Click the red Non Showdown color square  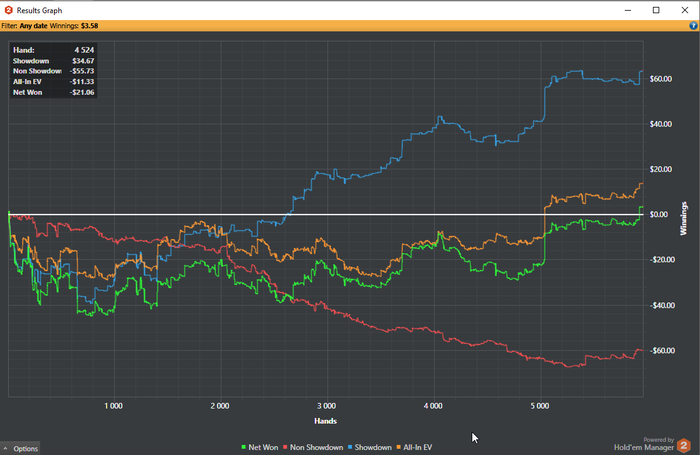(x=286, y=447)
